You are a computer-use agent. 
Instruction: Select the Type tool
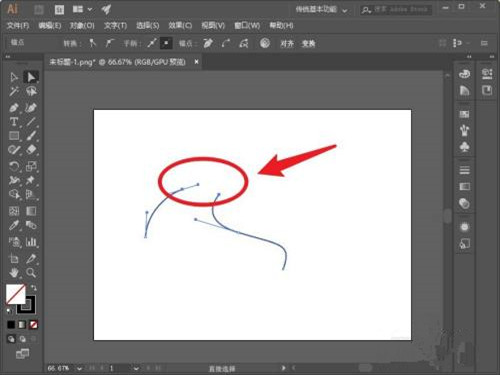14,122
